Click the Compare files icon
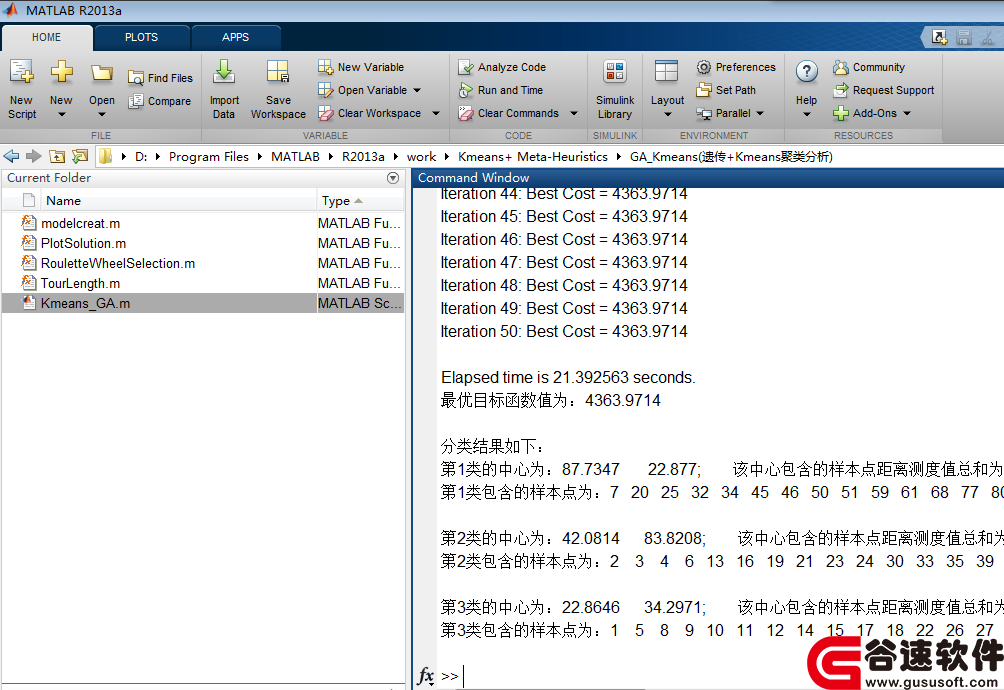 click(x=135, y=101)
